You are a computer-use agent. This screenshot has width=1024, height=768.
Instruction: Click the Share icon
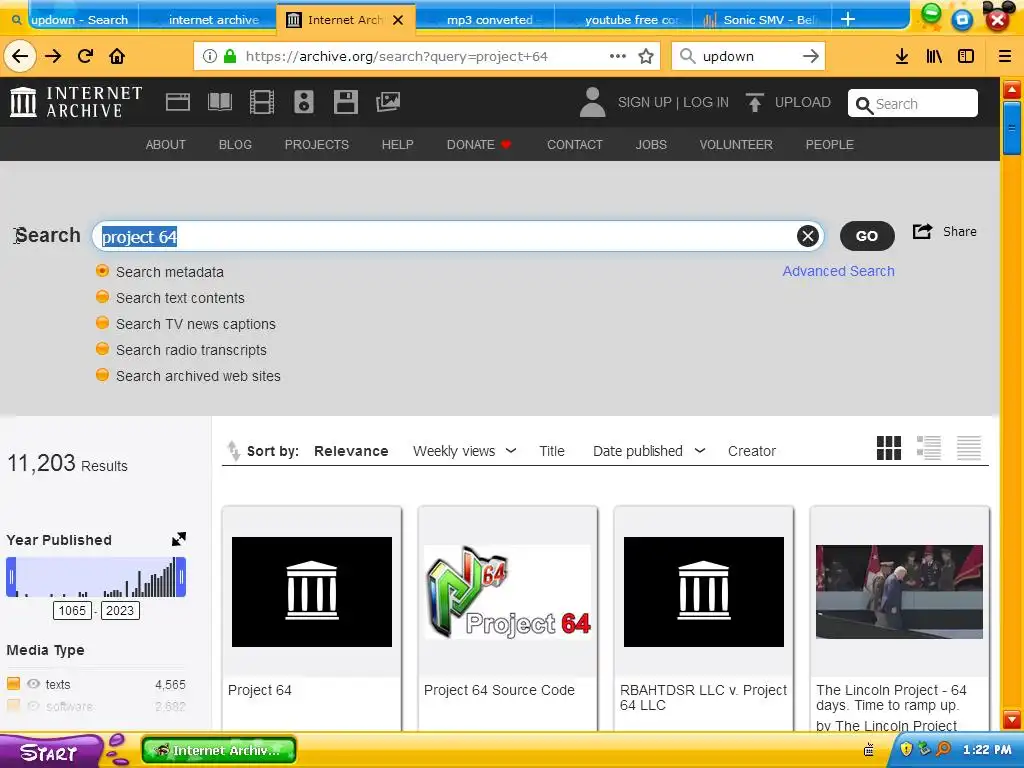[x=922, y=231]
